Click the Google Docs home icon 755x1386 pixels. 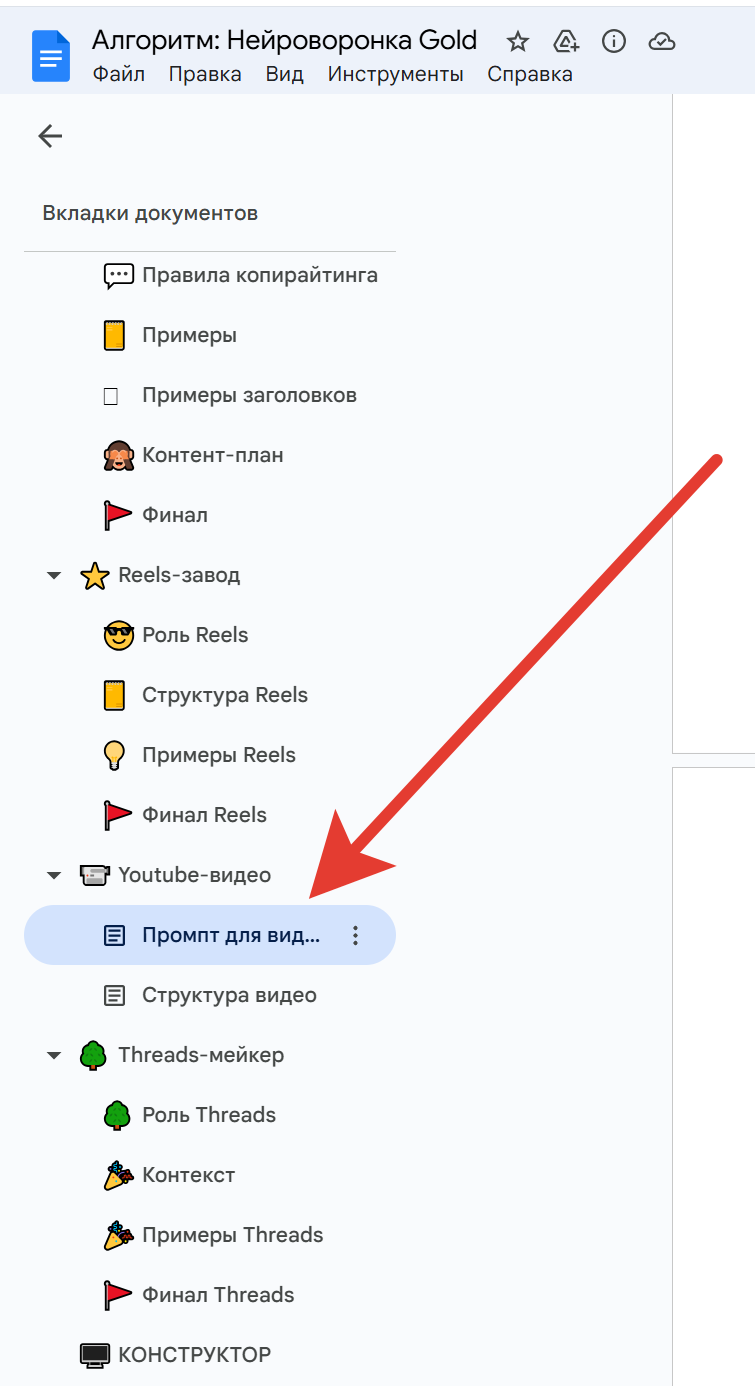click(51, 56)
